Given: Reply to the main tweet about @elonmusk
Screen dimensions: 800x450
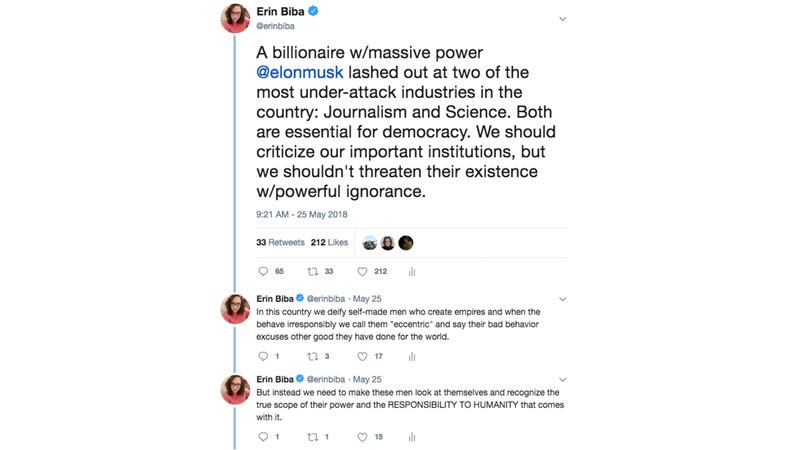Looking at the screenshot, I should (264, 271).
